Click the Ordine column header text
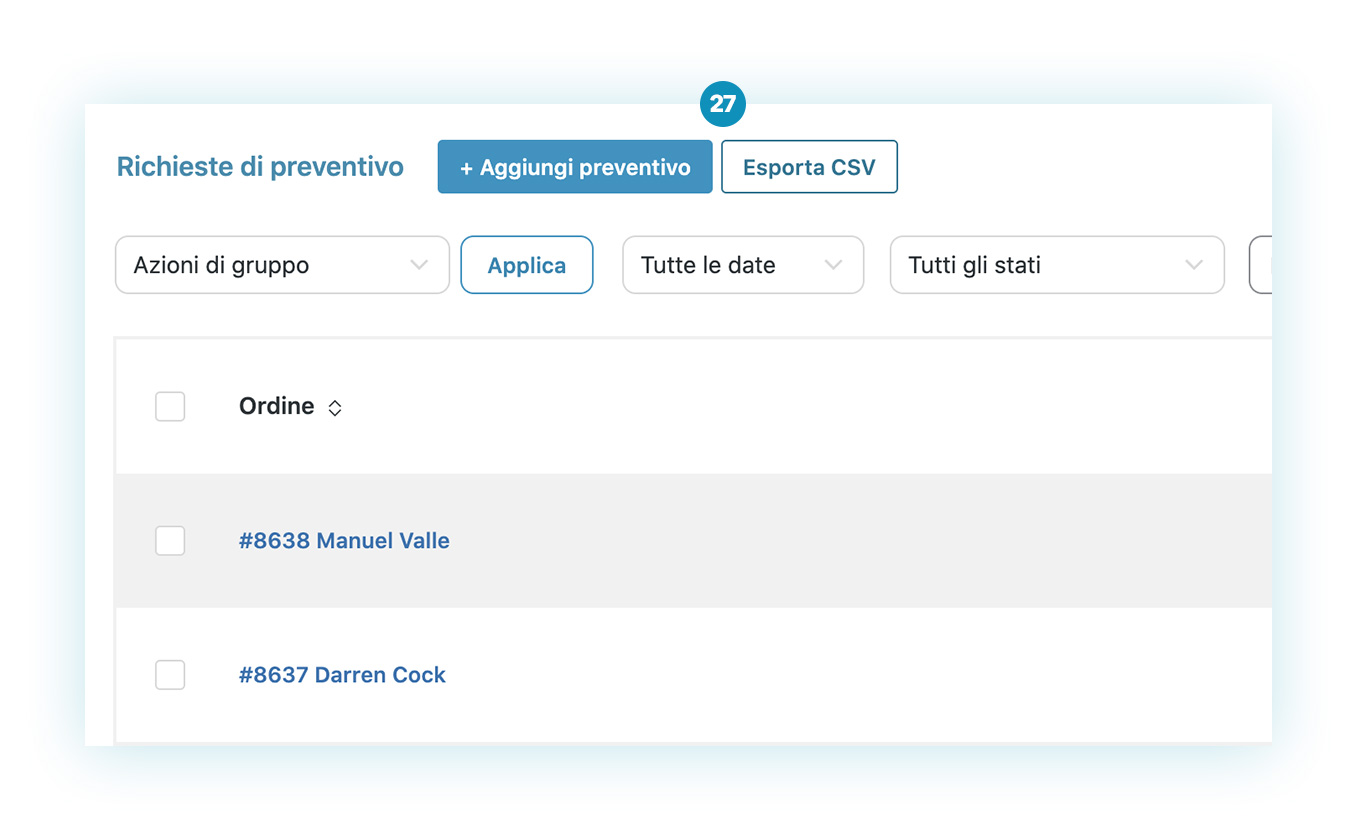 (x=277, y=406)
